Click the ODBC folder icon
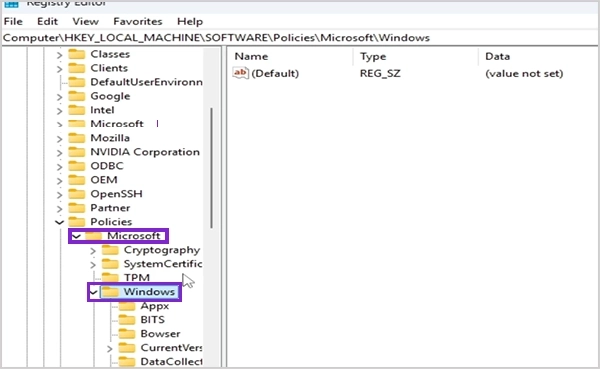 point(77,166)
